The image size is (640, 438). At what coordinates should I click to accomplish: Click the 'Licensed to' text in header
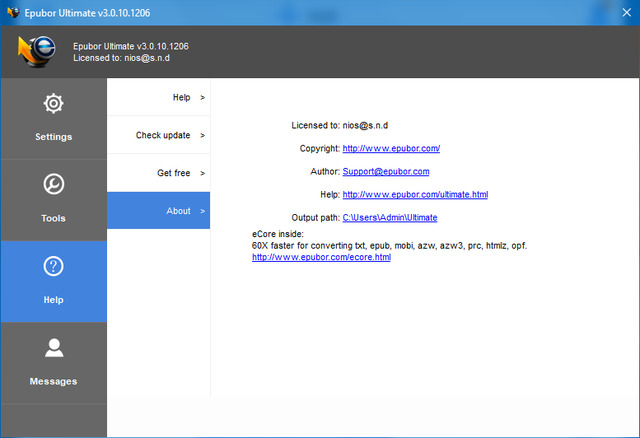pyautogui.click(x=119, y=58)
